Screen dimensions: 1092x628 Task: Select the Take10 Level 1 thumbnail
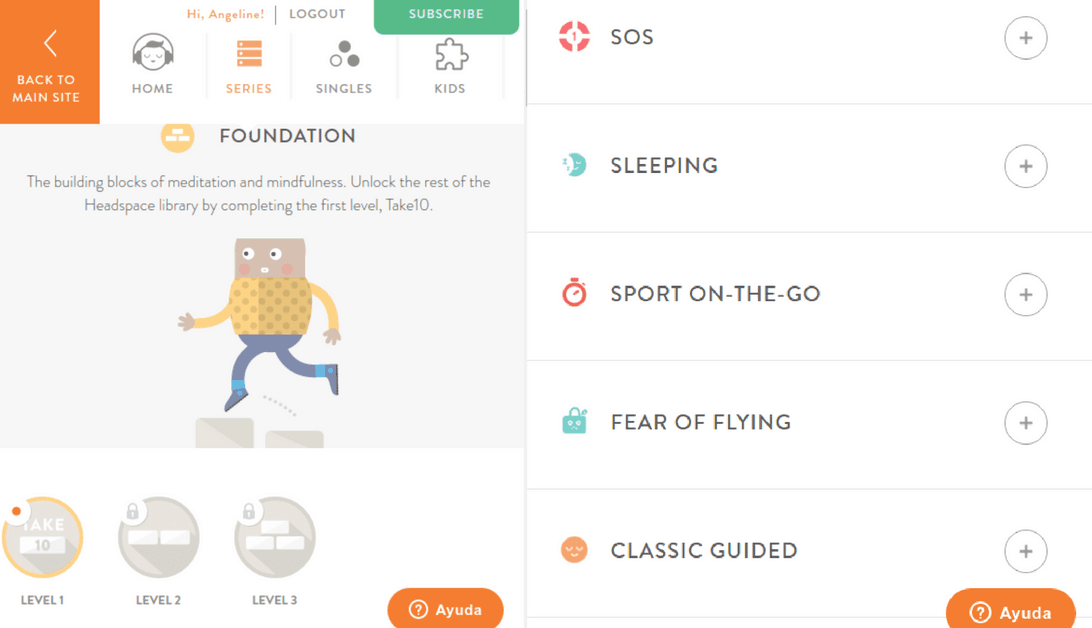pyautogui.click(x=42, y=538)
